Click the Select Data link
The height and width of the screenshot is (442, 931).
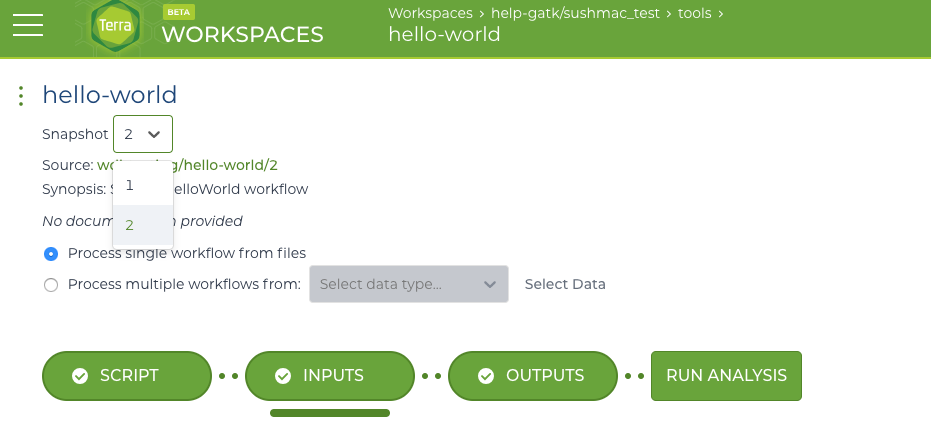565,284
